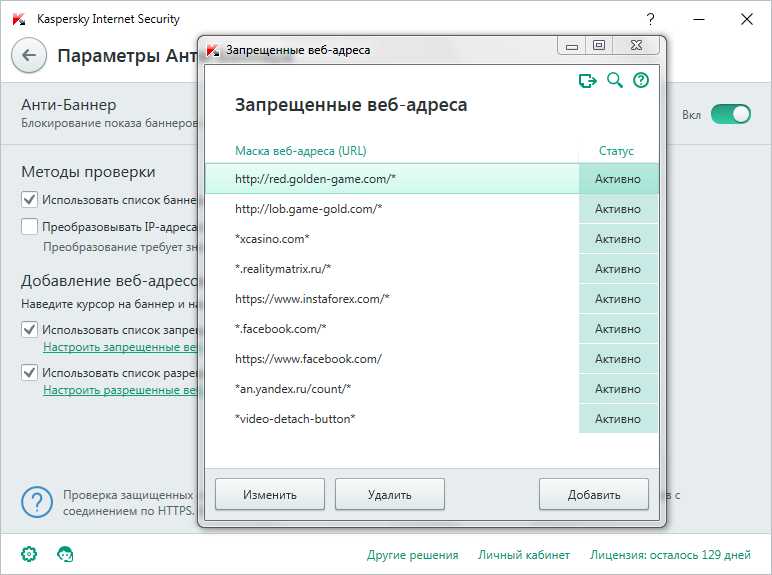Image resolution: width=772 pixels, height=575 pixels.
Task: Click Активно status for instaforex row
Action: point(618,299)
